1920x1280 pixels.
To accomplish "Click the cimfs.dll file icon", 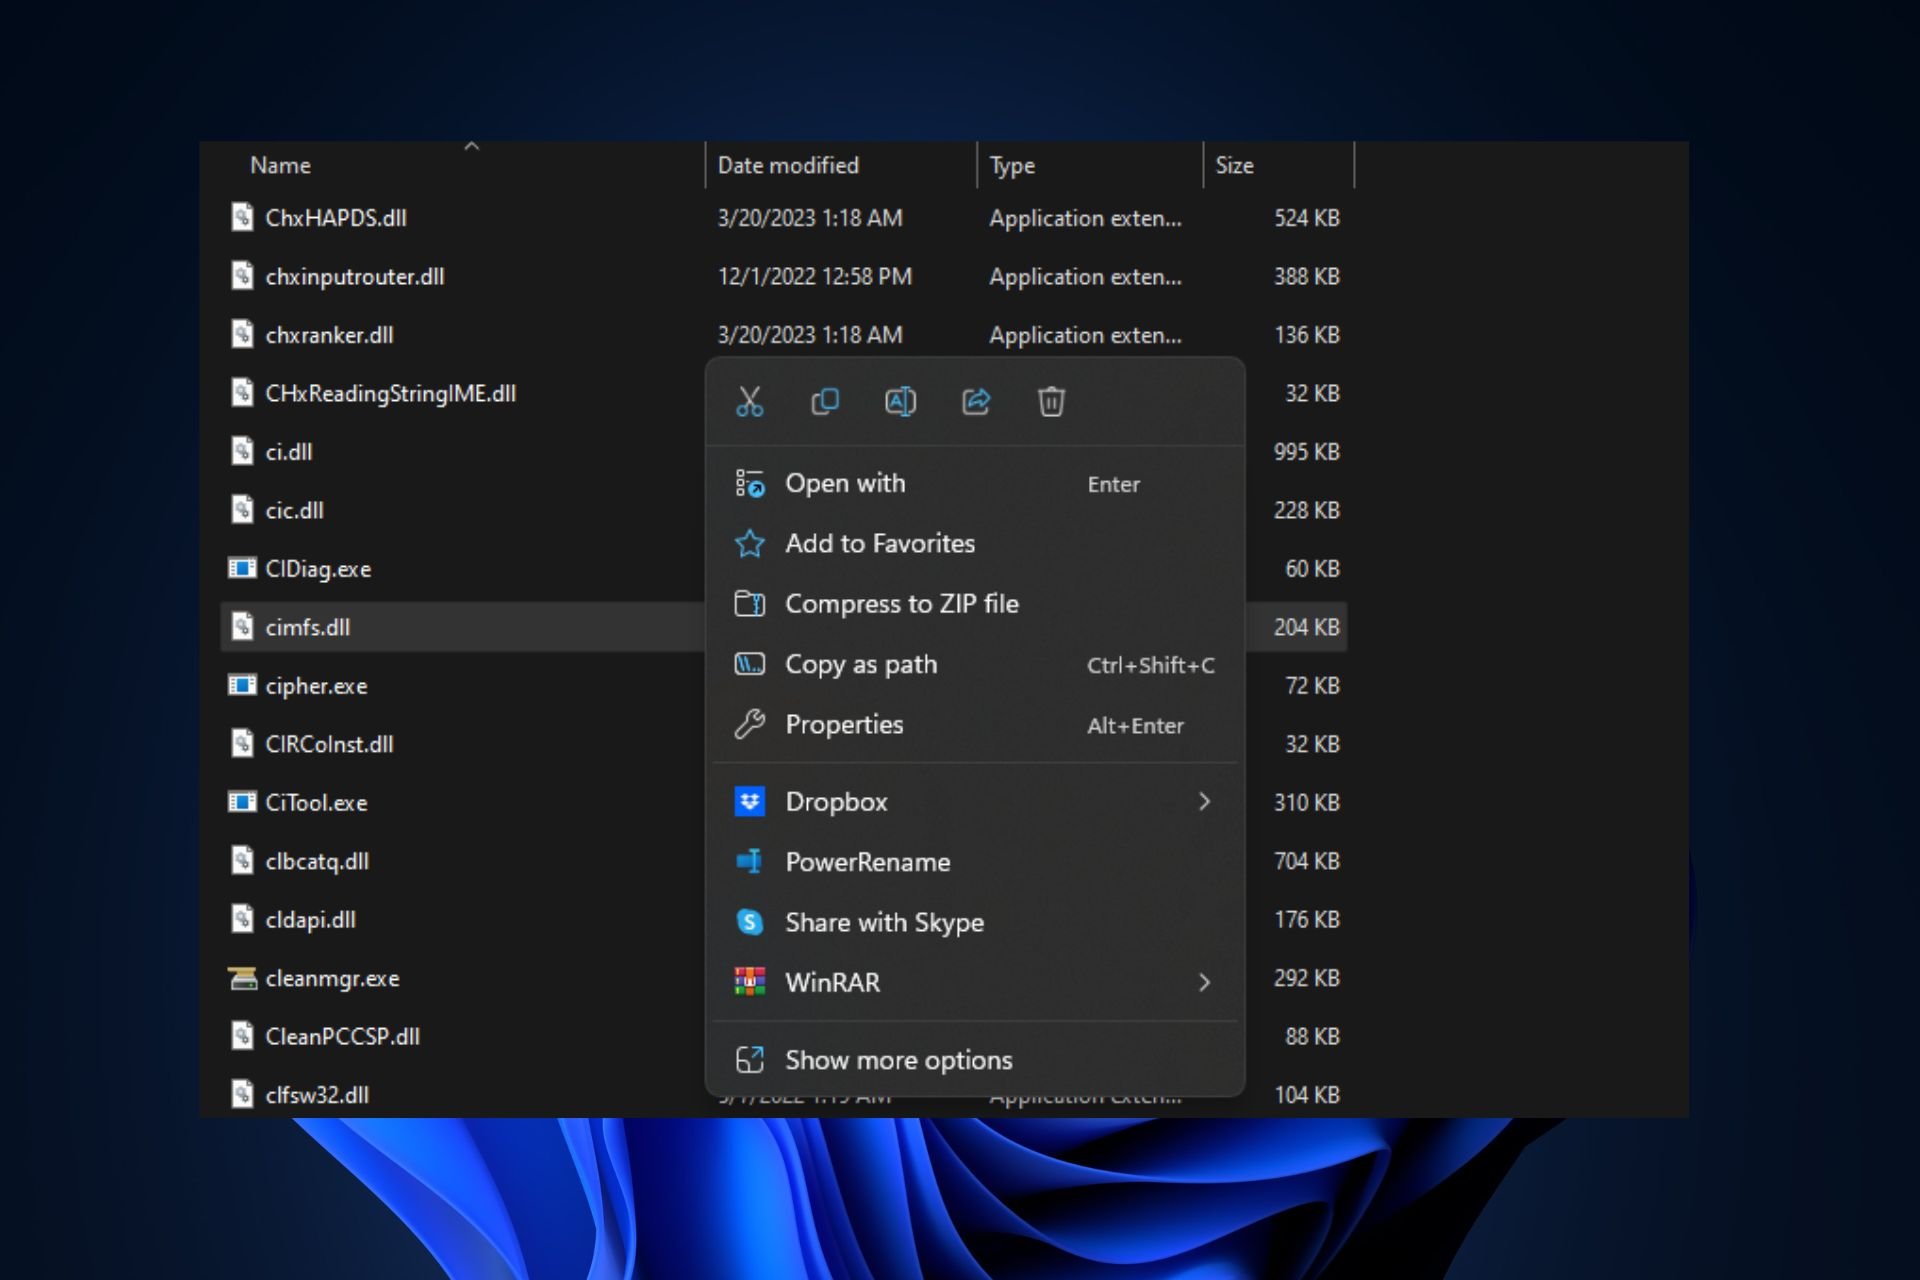I will tap(242, 627).
